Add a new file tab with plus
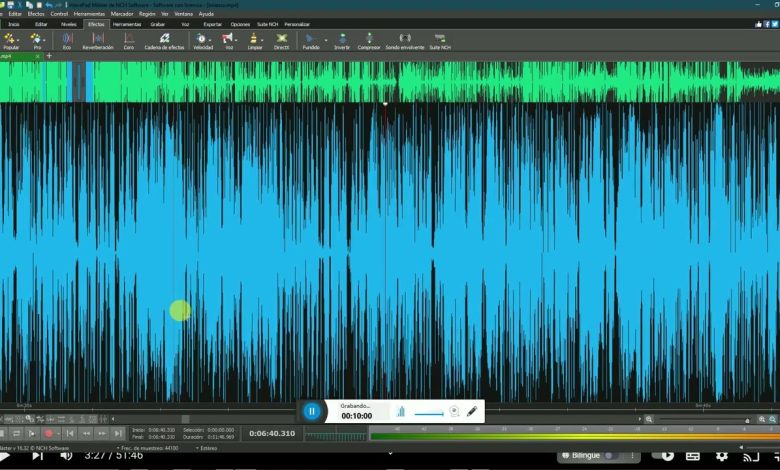Viewport: 780px width, 470px height. pos(49,56)
